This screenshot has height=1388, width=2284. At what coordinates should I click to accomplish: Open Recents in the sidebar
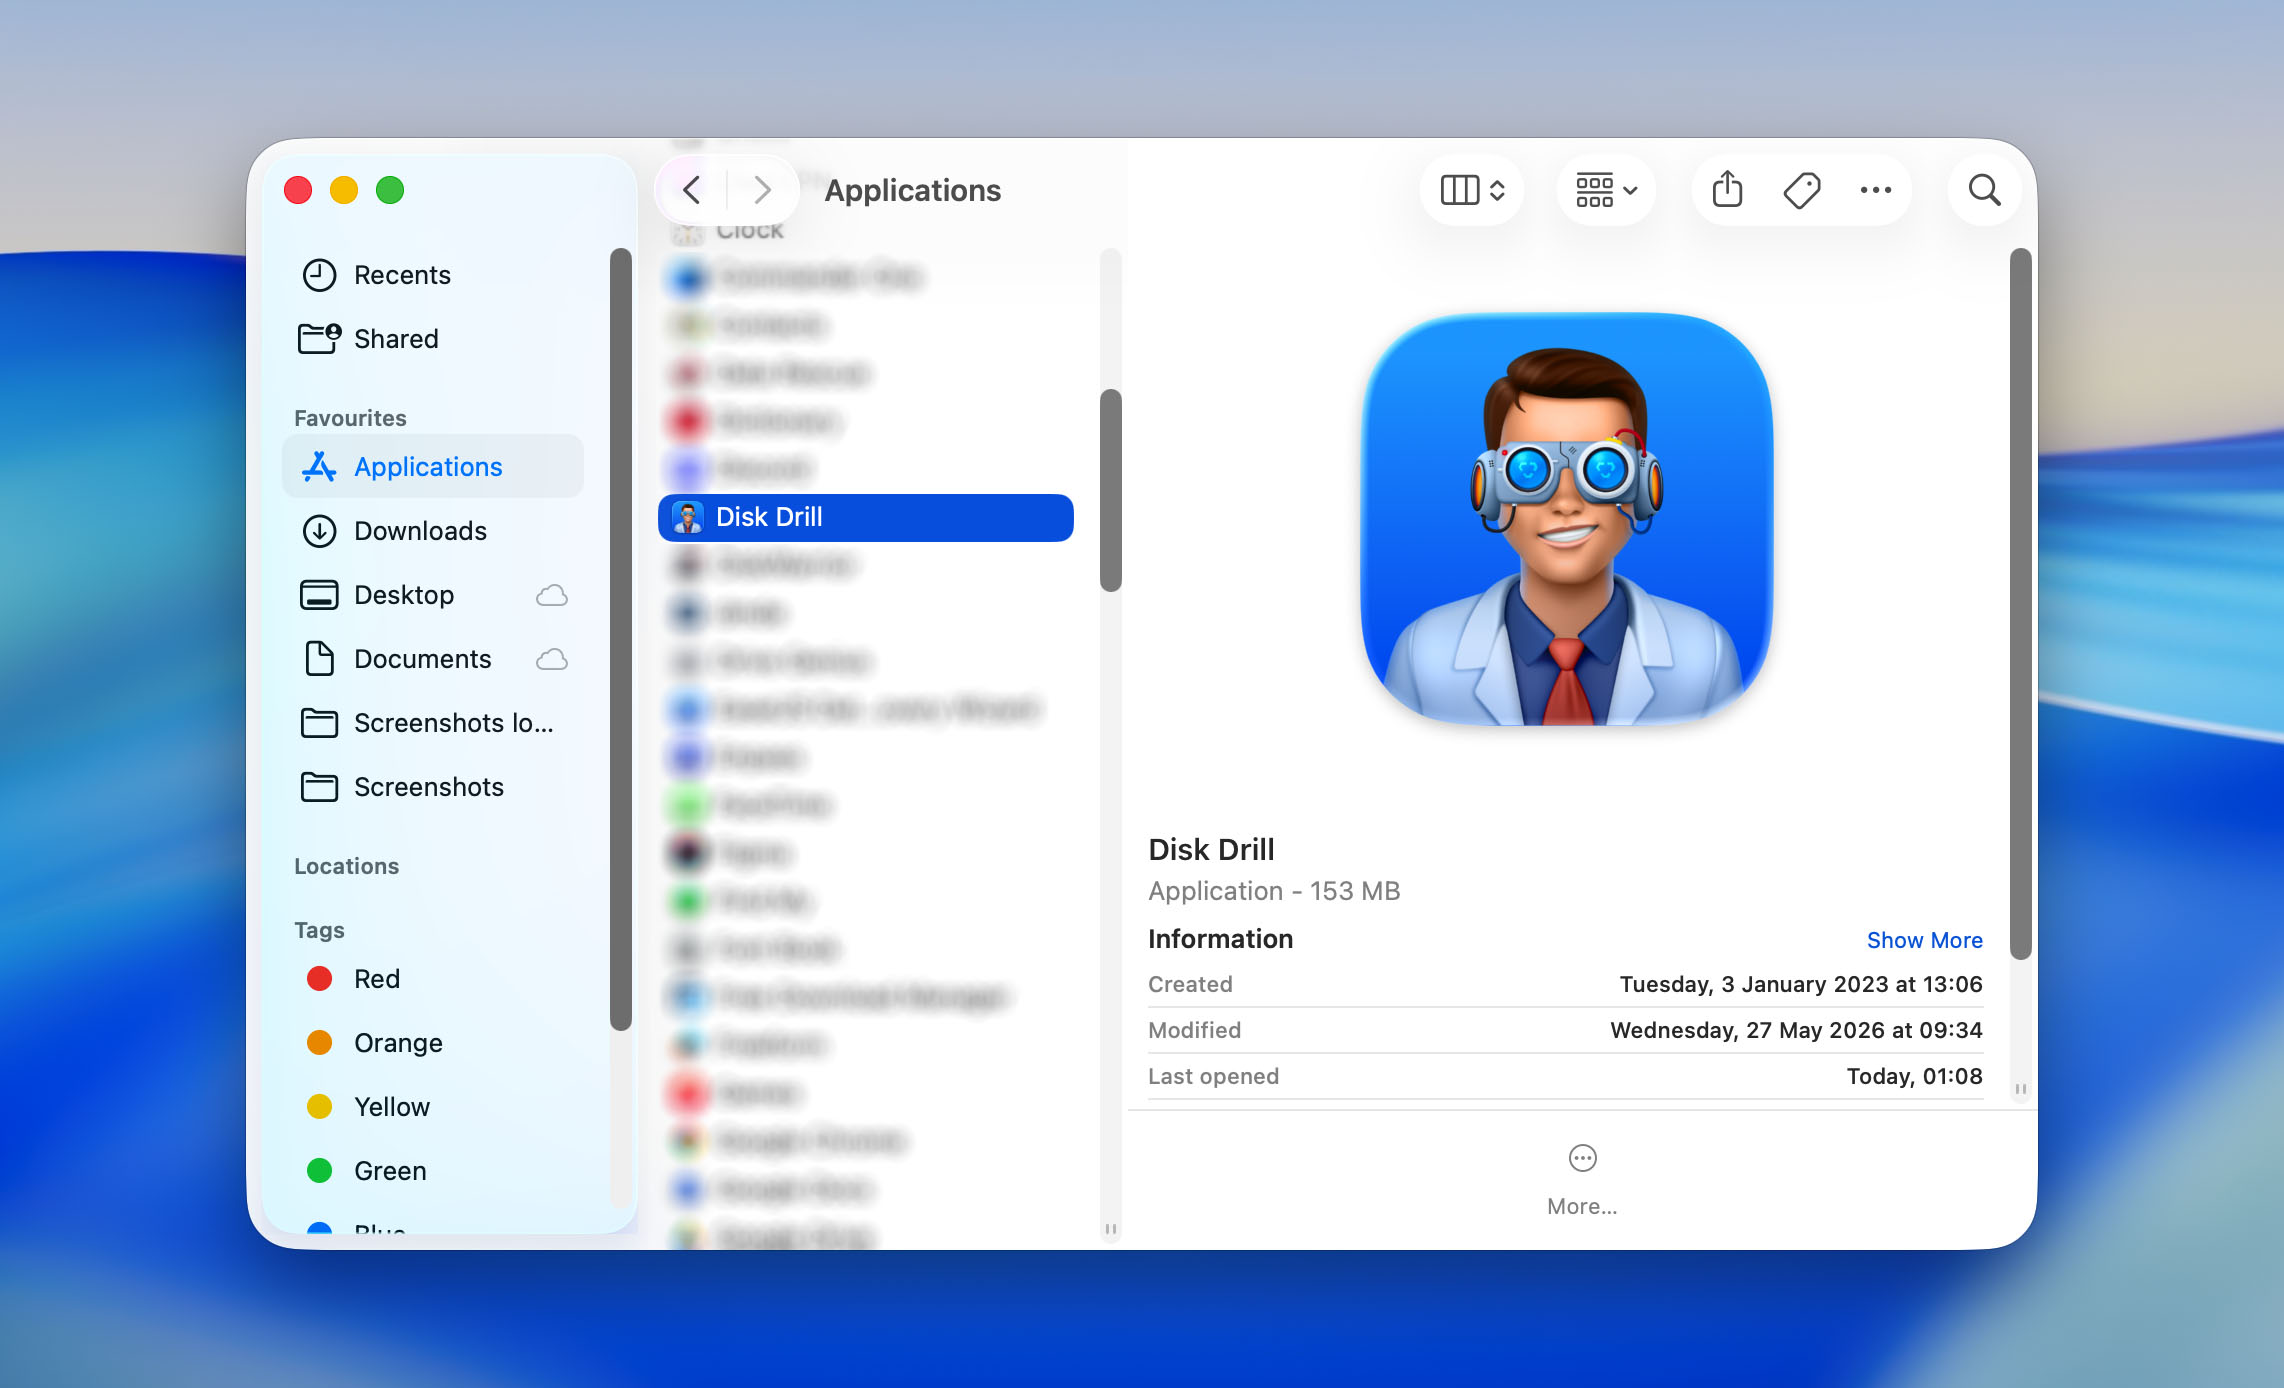[x=432, y=275]
